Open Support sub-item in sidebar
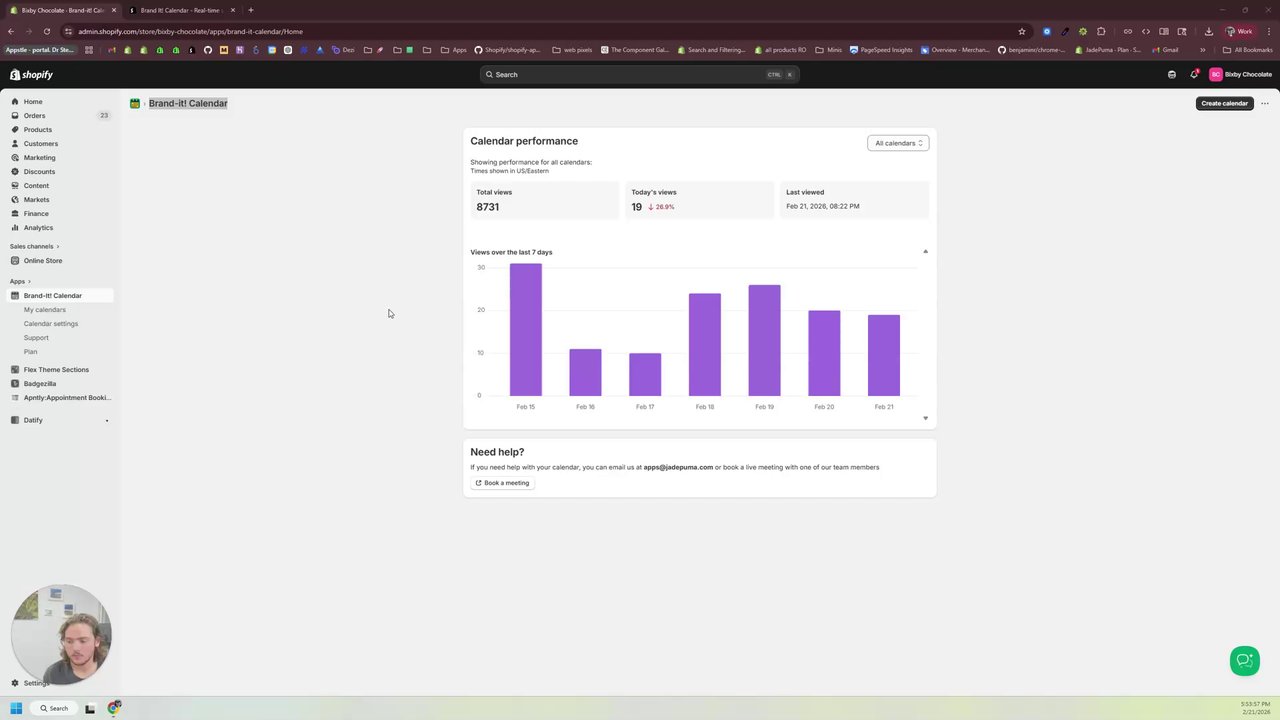 [36, 338]
